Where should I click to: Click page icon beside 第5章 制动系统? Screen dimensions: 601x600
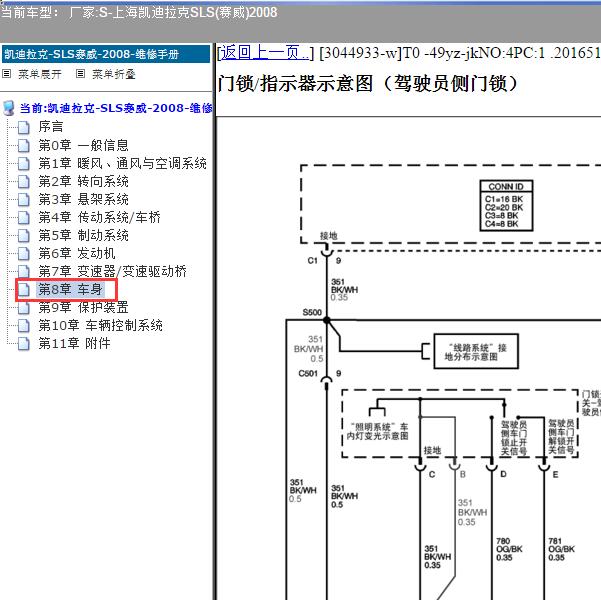point(24,235)
